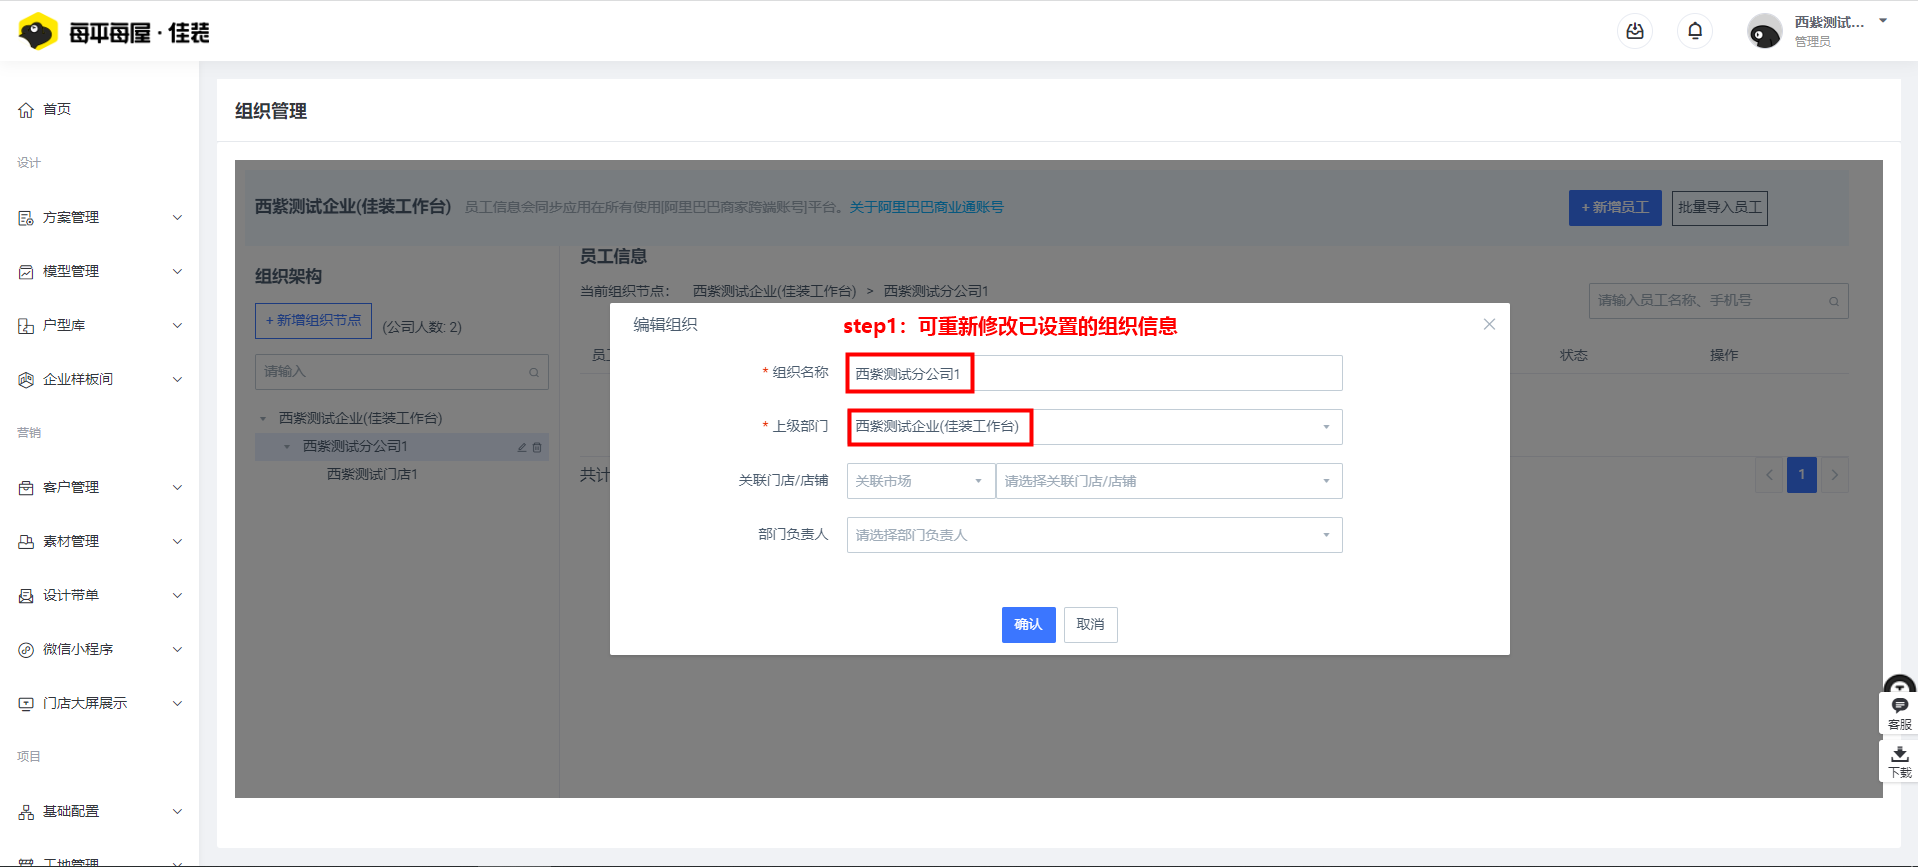The image size is (1918, 867).
Task: Click the 每平每屋 logo icon
Action: click(x=38, y=32)
